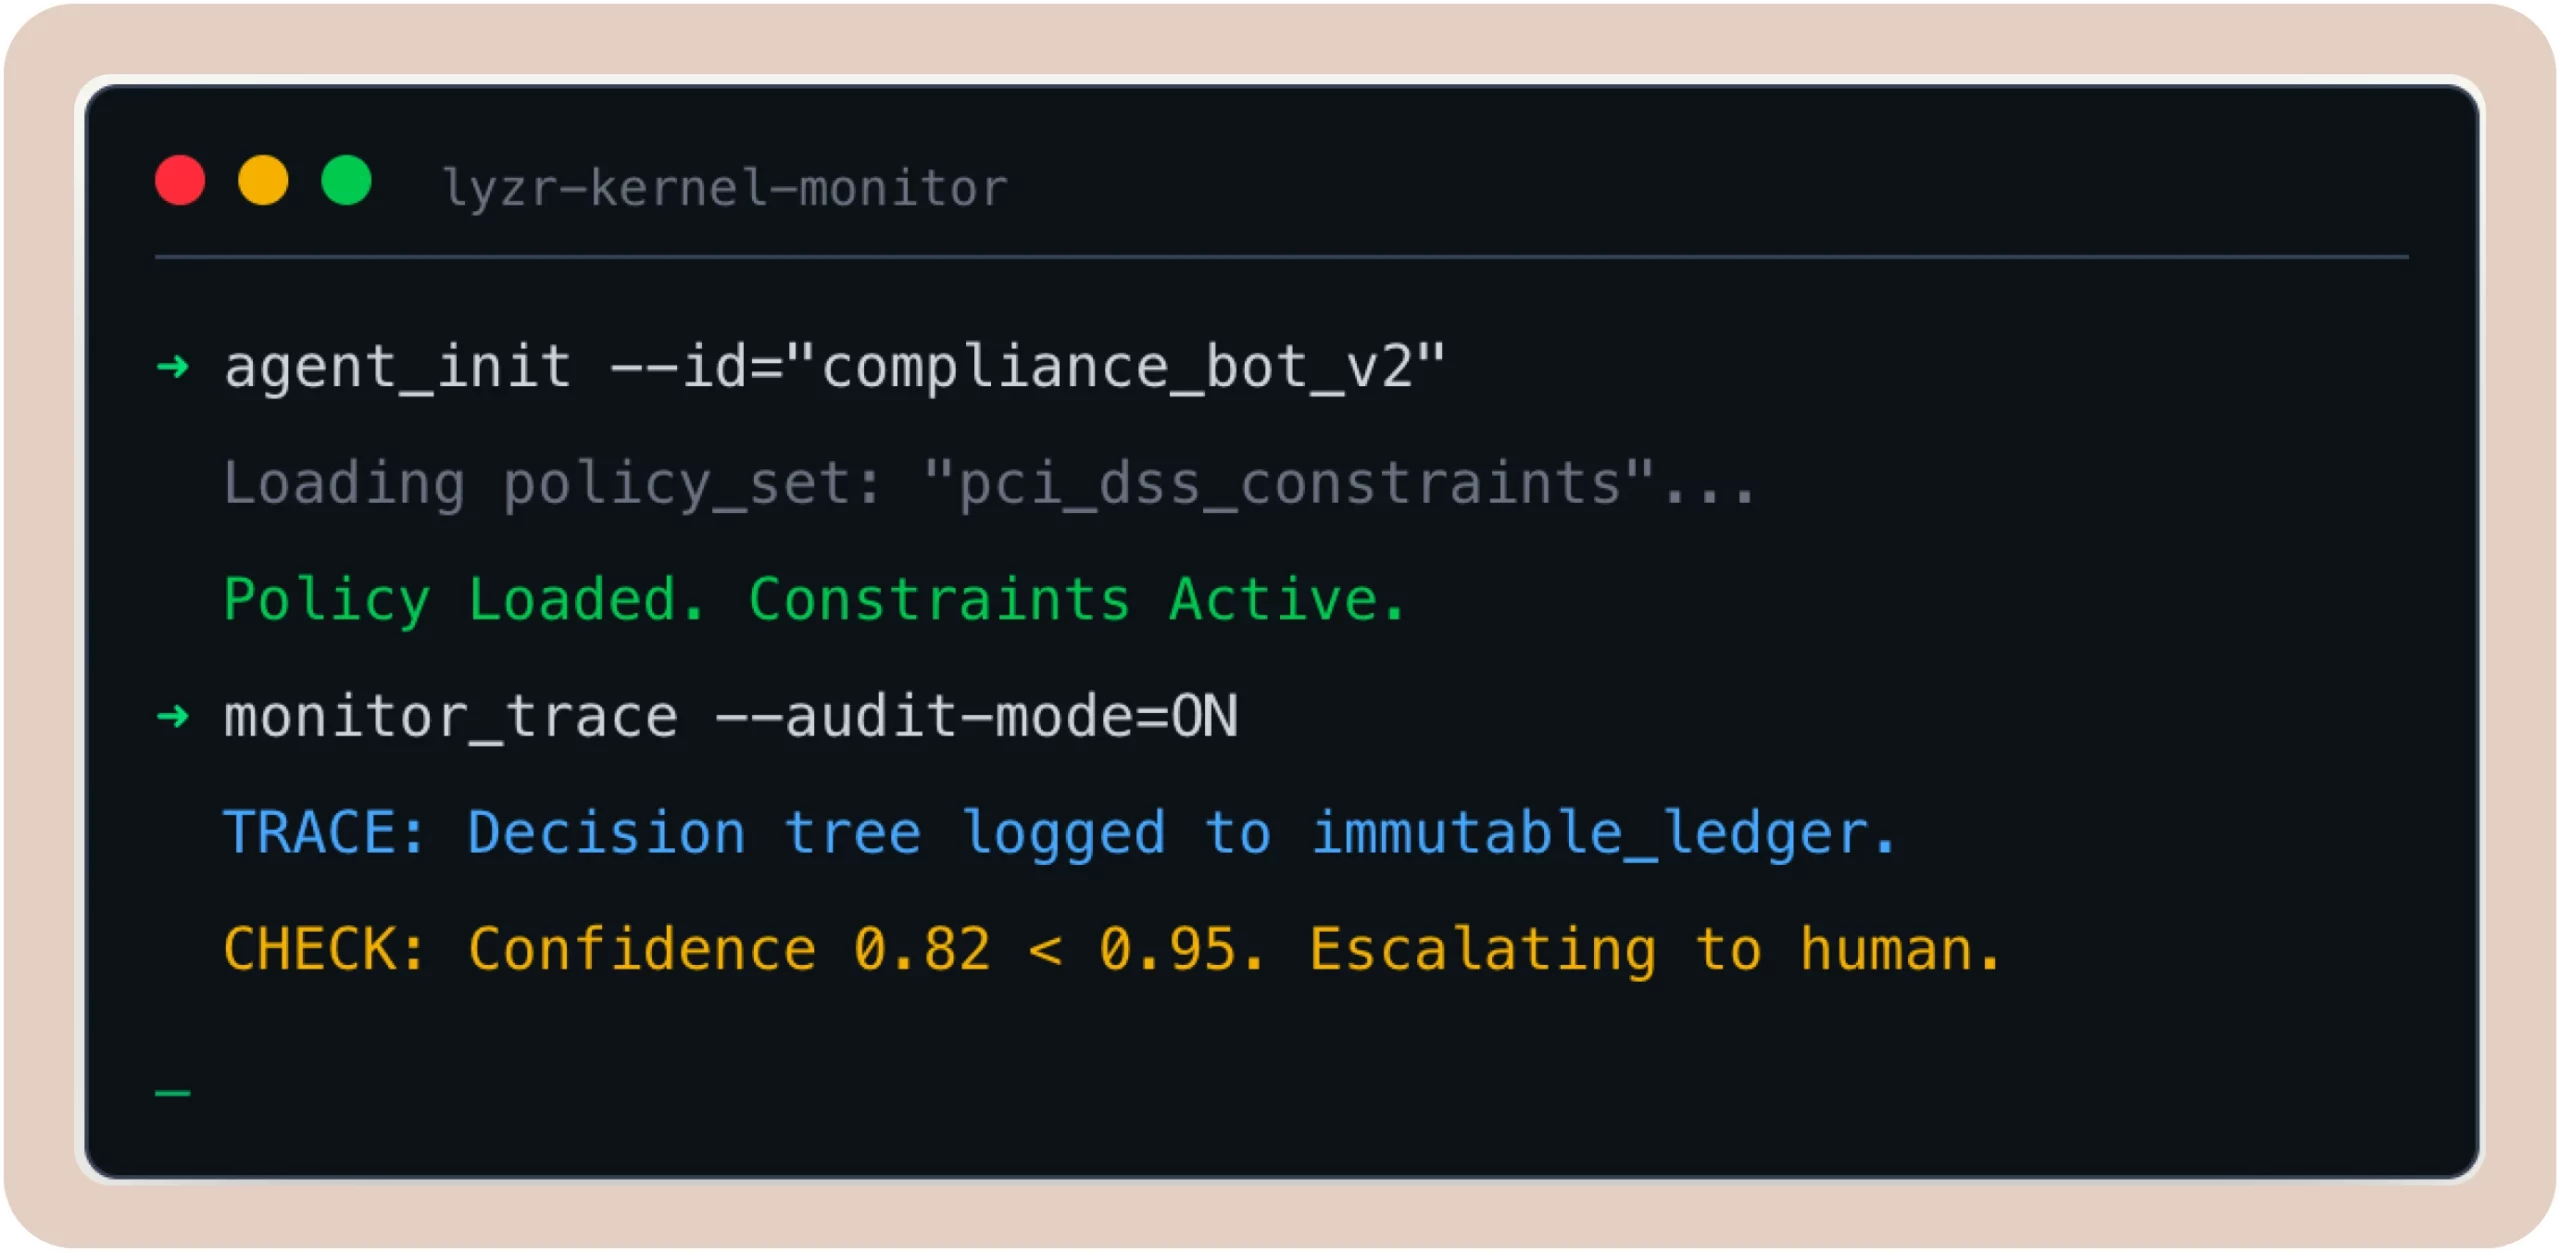Click the green arrow before agent_init
The width and height of the screenshot is (2560, 1252).
tap(173, 367)
